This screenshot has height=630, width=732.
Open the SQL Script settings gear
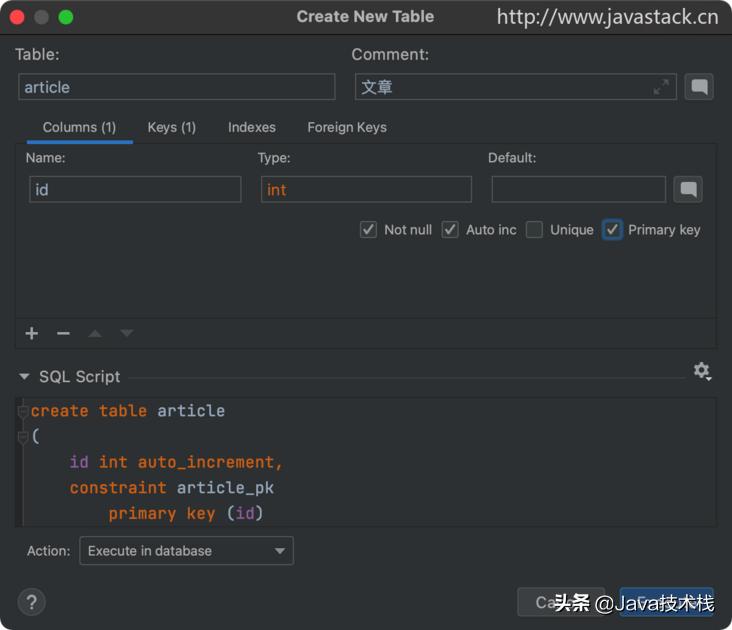tap(702, 371)
